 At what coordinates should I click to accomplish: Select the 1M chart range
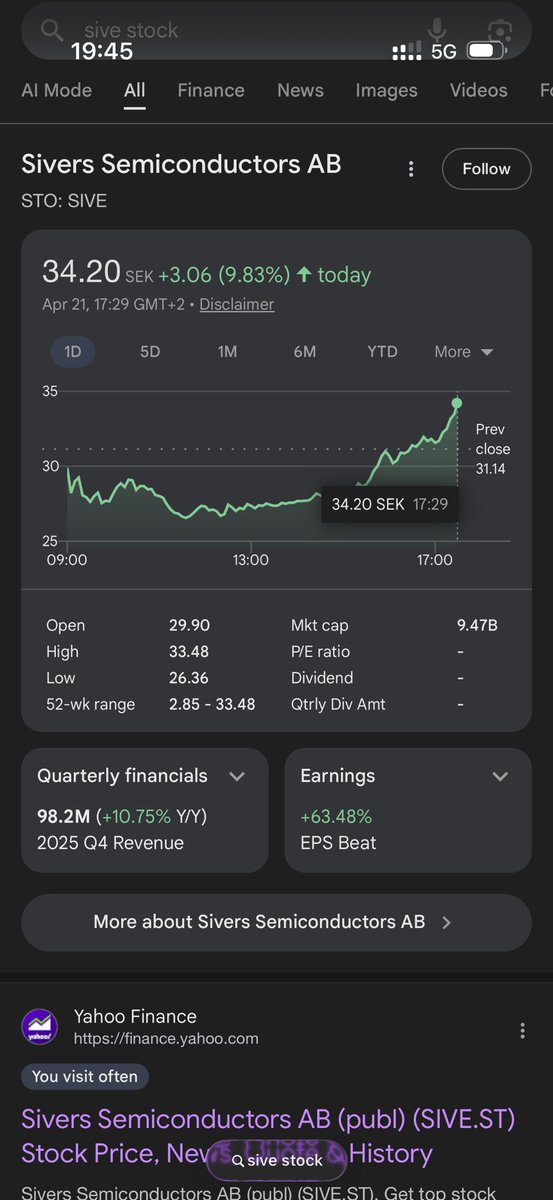228,351
